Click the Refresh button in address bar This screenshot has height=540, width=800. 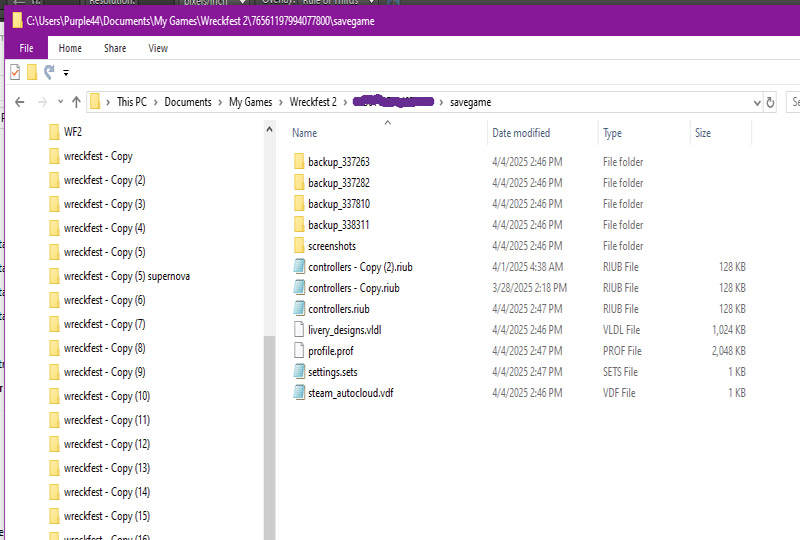(x=770, y=103)
